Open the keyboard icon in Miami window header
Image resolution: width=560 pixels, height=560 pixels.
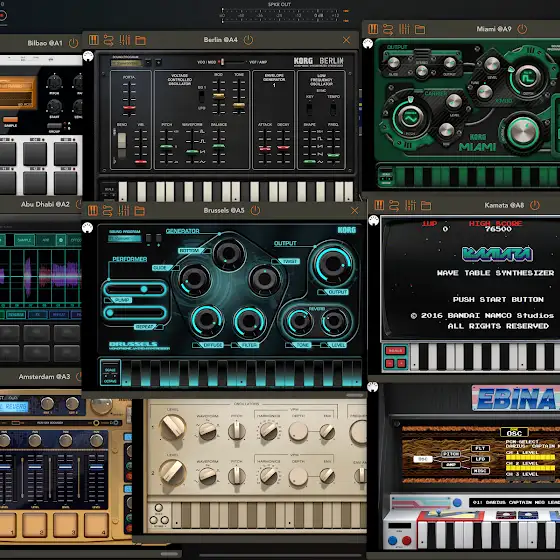(373, 29)
